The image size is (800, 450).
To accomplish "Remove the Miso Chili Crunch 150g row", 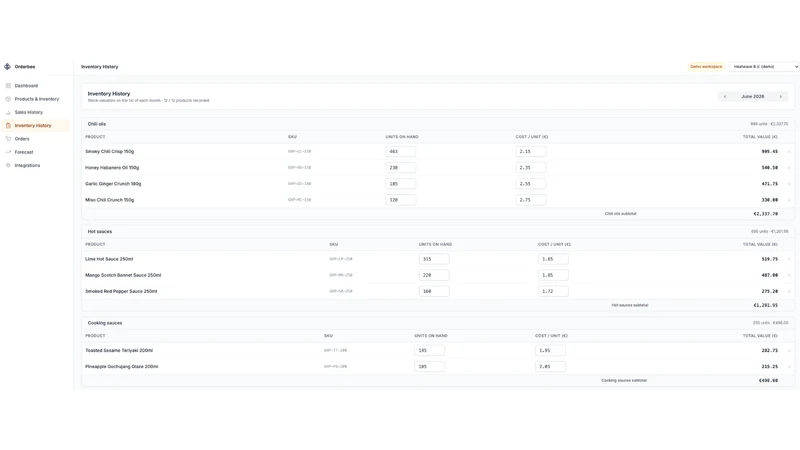I will tap(789, 200).
